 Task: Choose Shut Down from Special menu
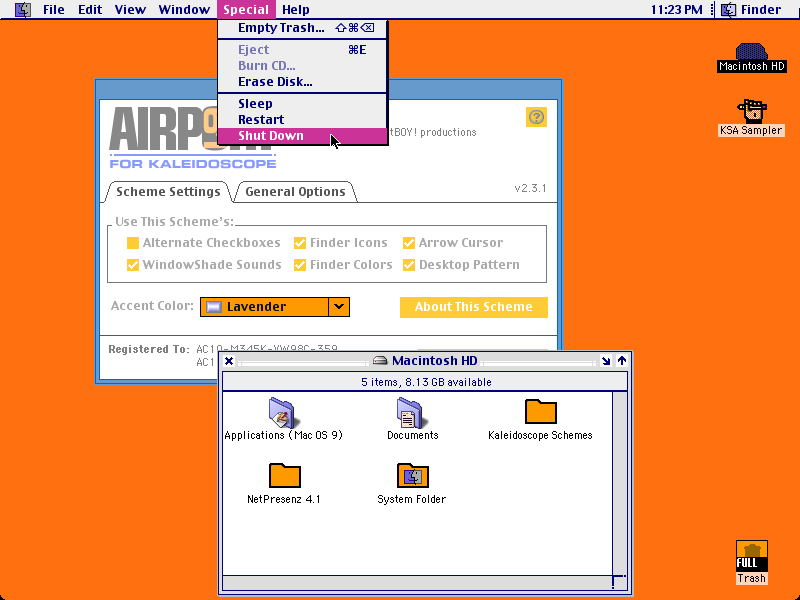(x=303, y=136)
